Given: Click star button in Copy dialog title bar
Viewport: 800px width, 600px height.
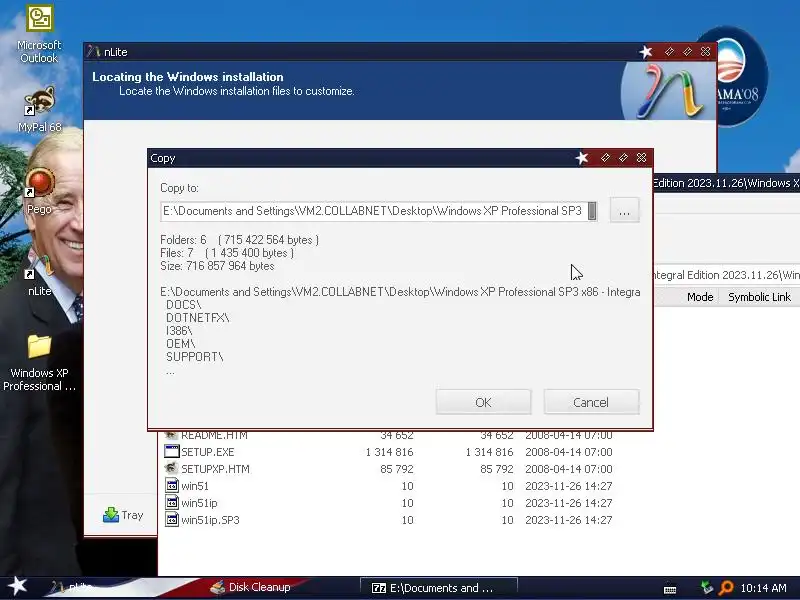Looking at the screenshot, I should [582, 158].
